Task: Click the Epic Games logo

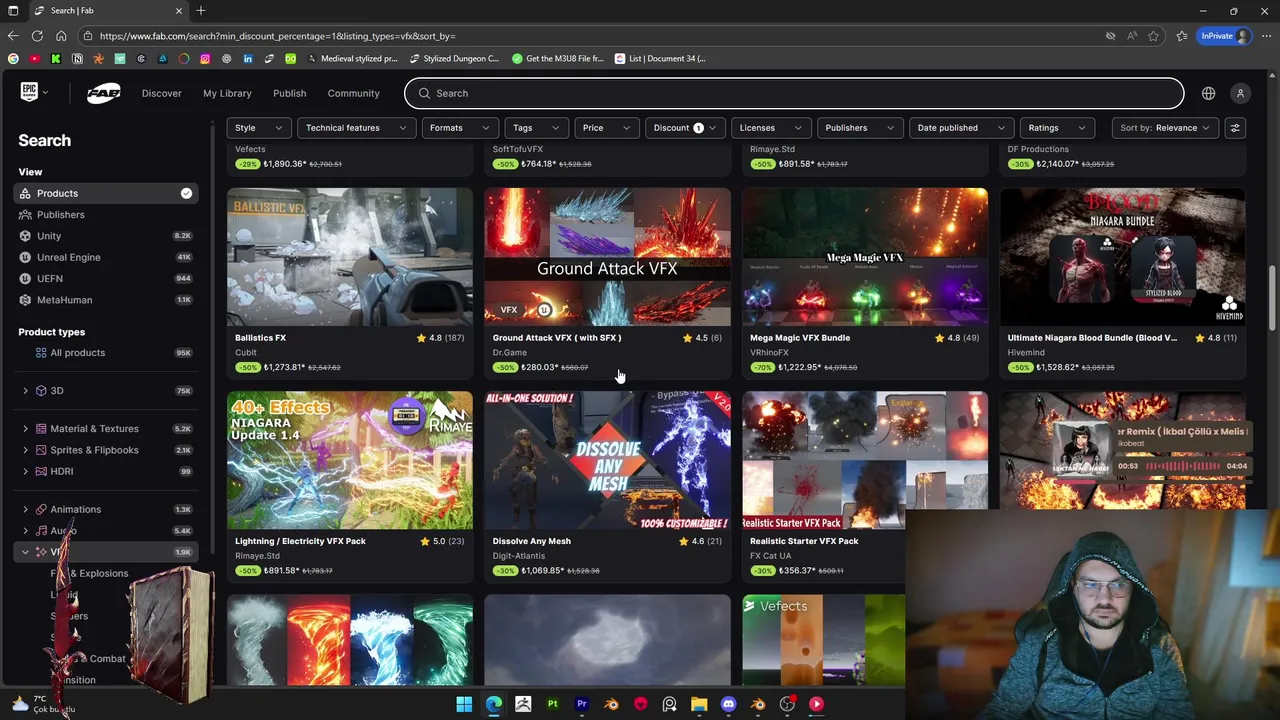Action: point(29,92)
